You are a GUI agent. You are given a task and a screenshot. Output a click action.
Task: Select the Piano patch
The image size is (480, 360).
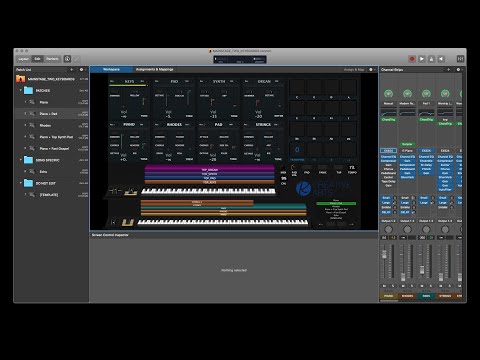pos(52,102)
